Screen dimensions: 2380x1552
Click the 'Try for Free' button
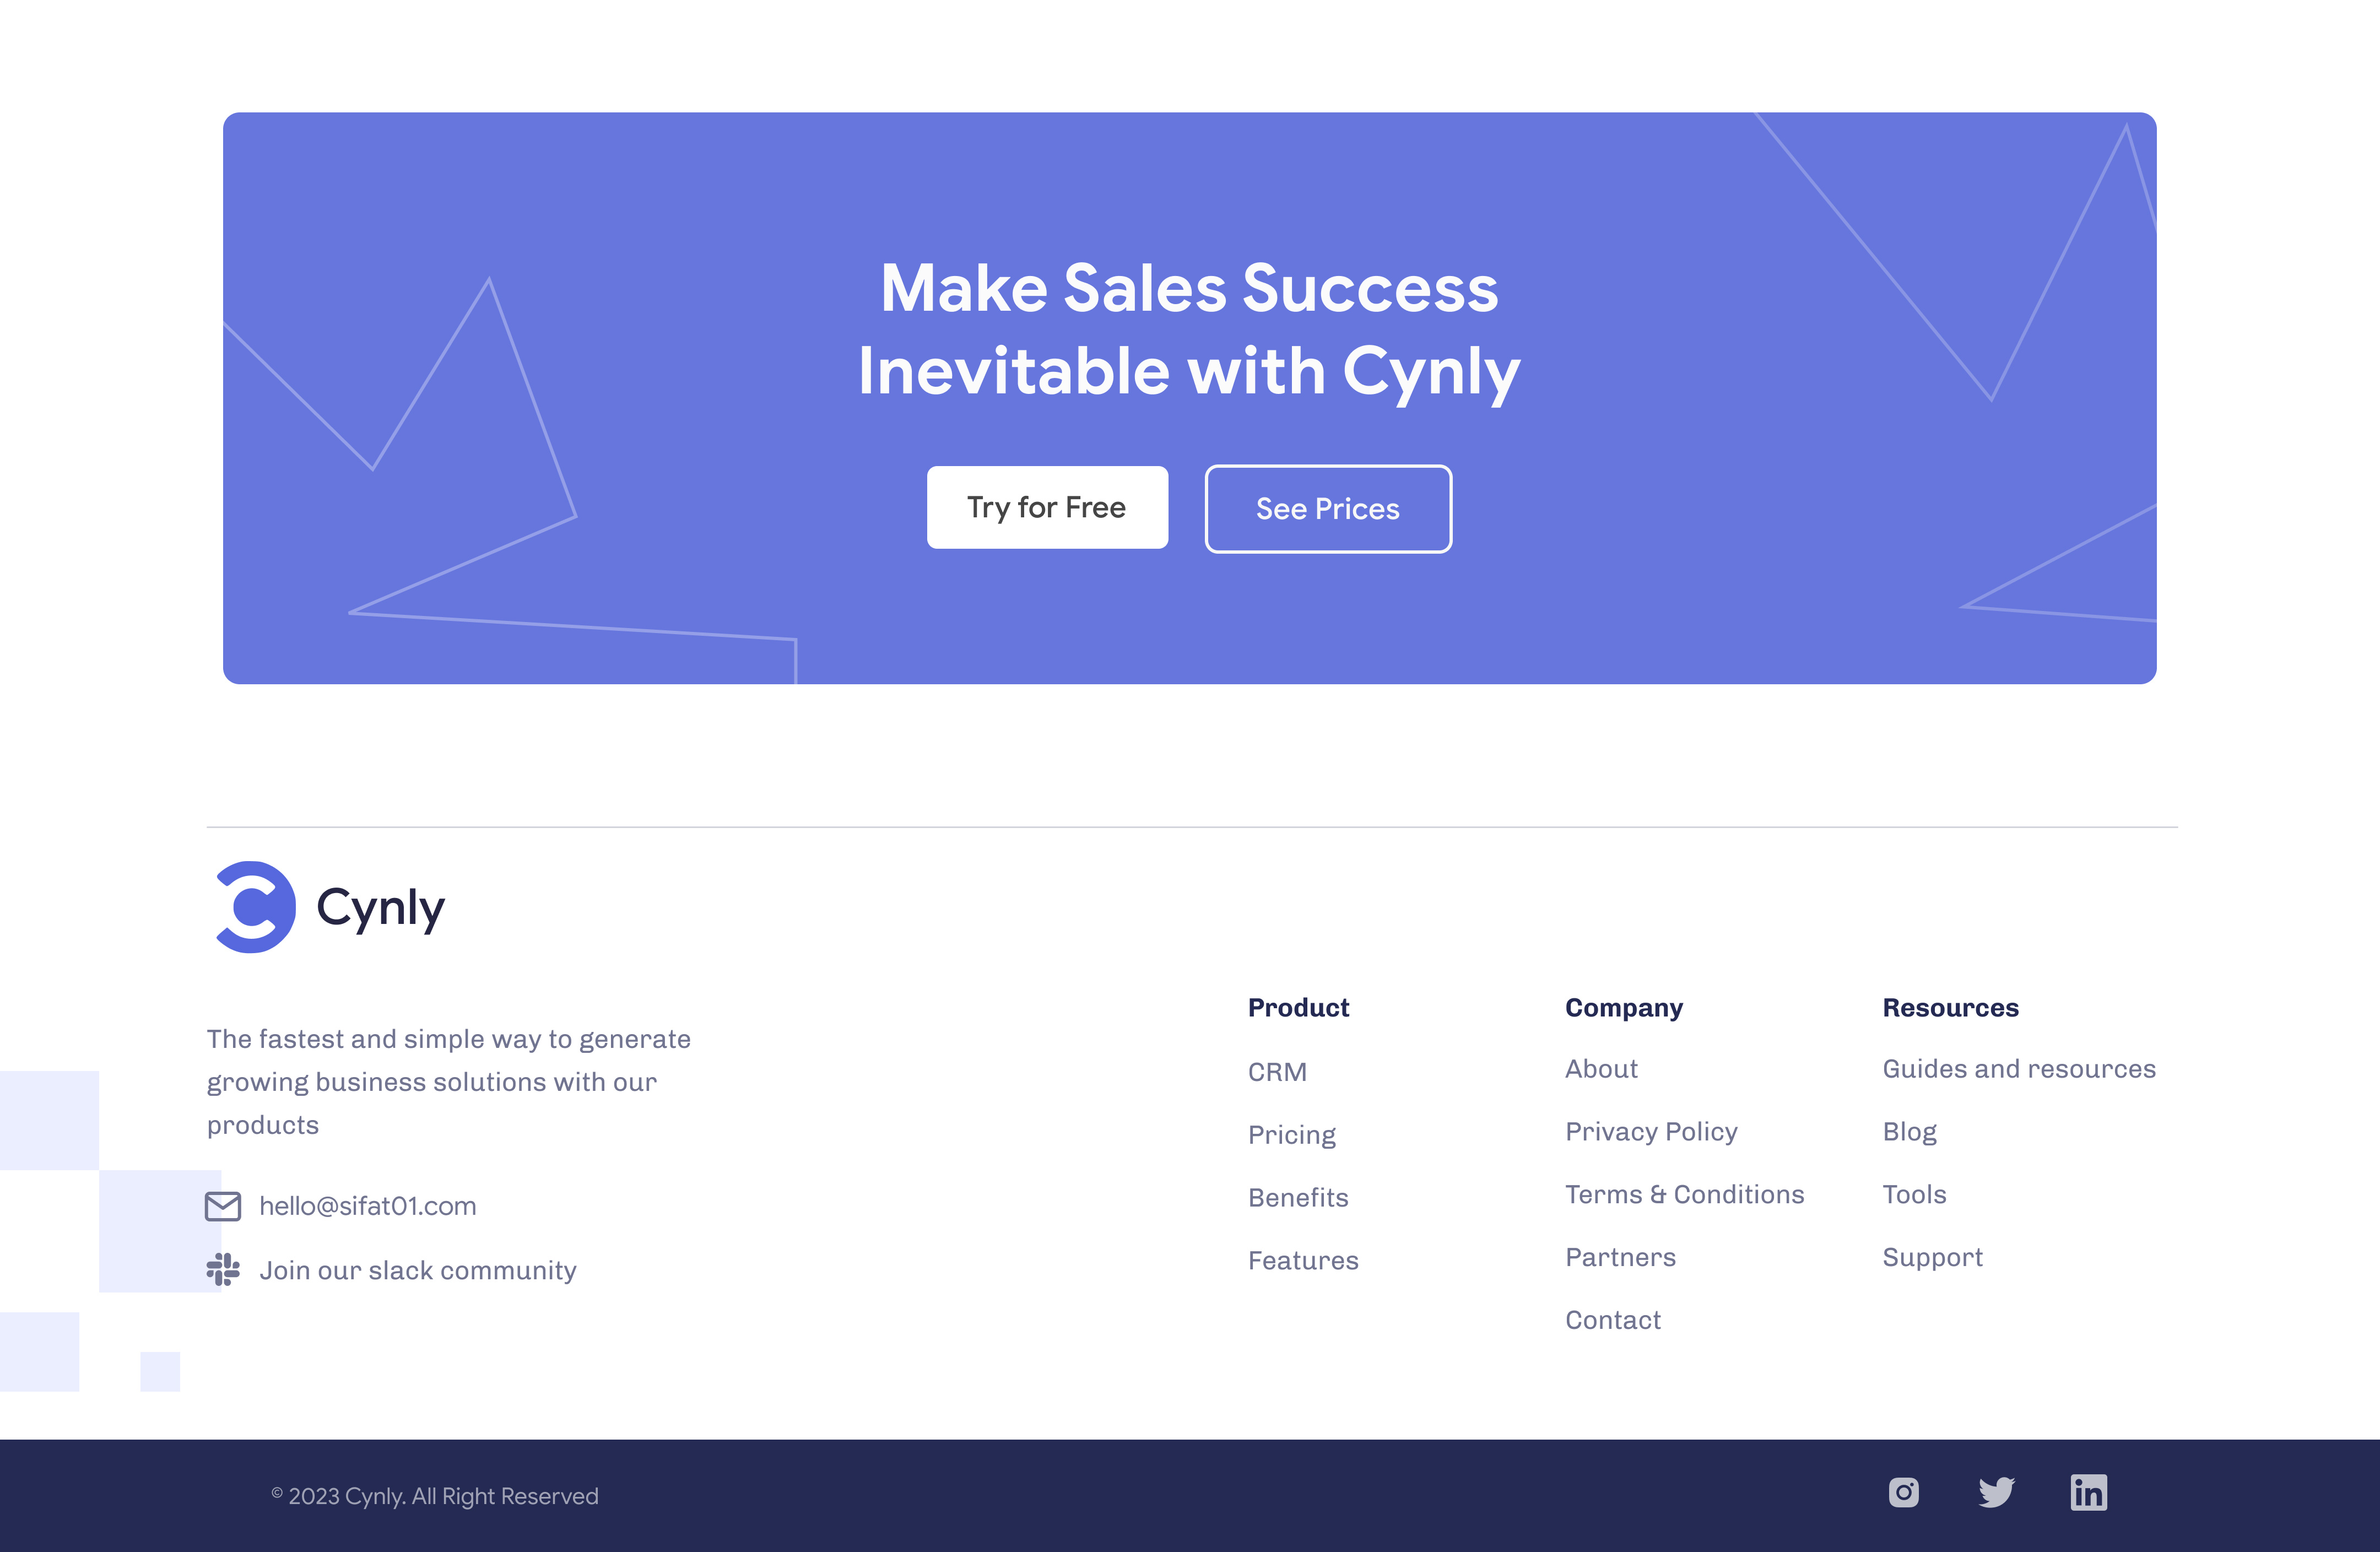[x=1048, y=508]
